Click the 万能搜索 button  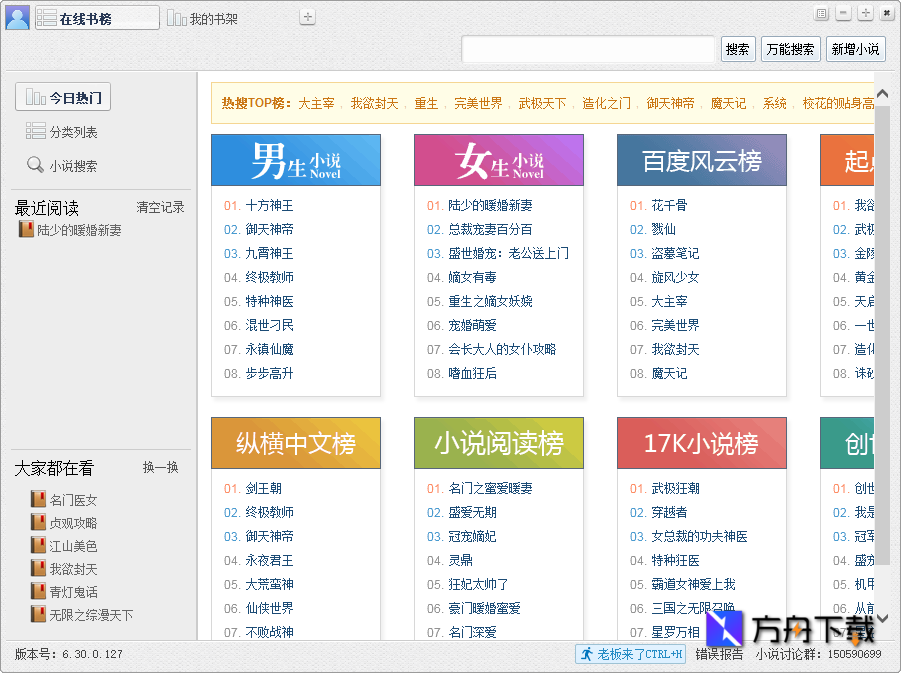[790, 48]
